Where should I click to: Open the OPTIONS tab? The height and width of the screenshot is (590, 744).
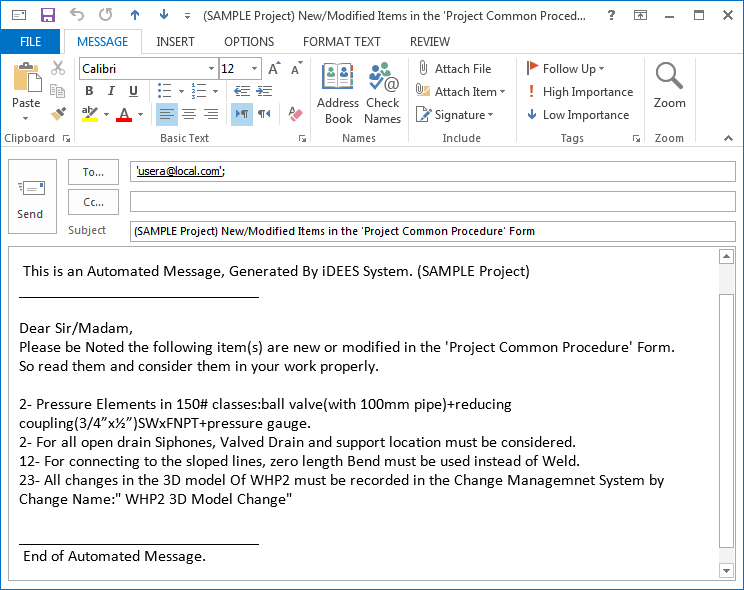click(249, 42)
